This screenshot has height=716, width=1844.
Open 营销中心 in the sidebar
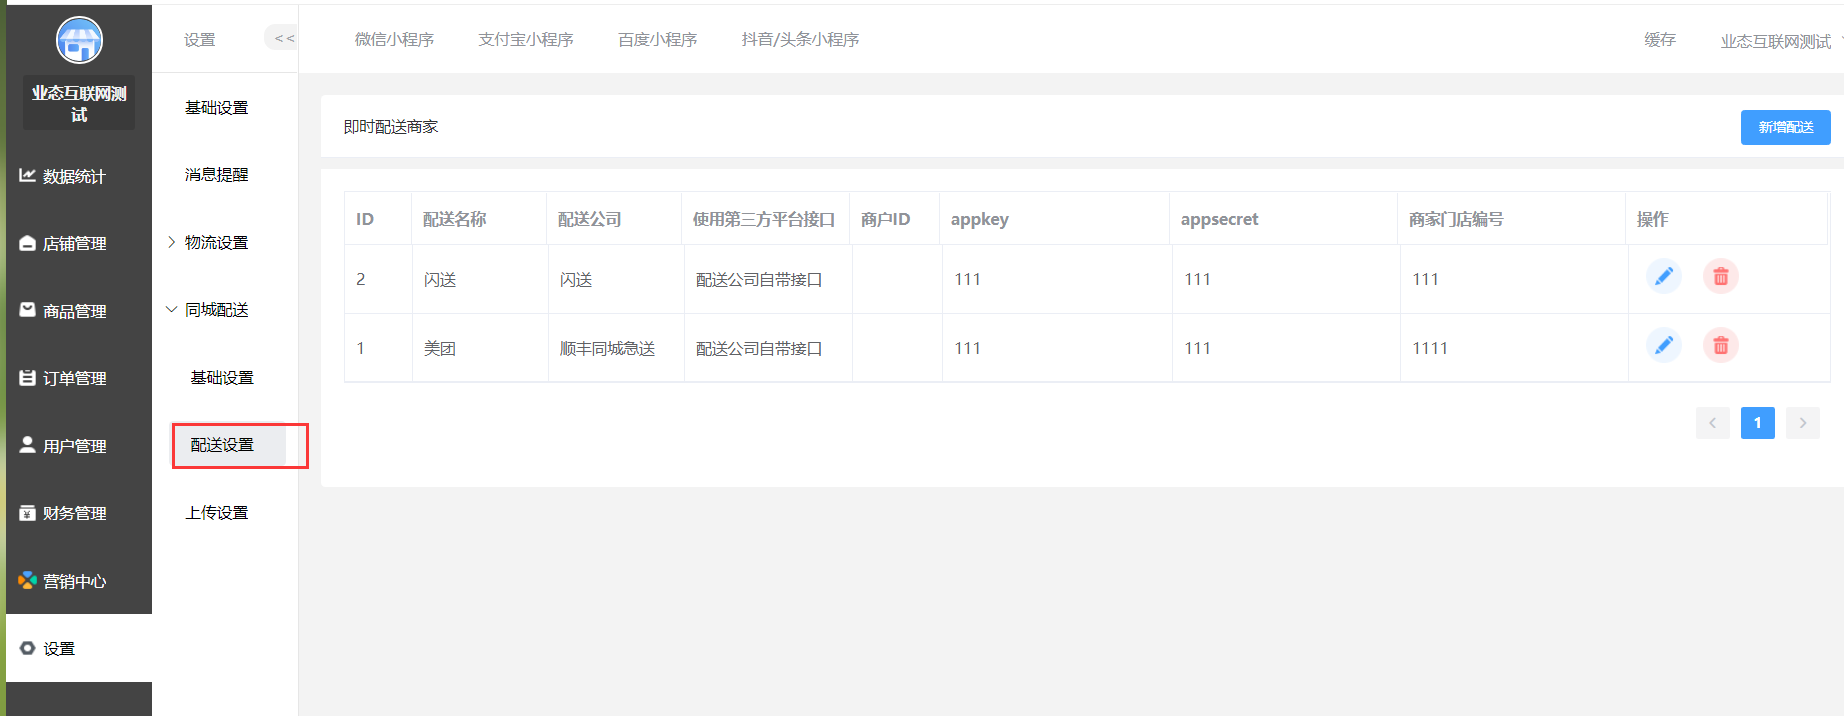pos(79,581)
